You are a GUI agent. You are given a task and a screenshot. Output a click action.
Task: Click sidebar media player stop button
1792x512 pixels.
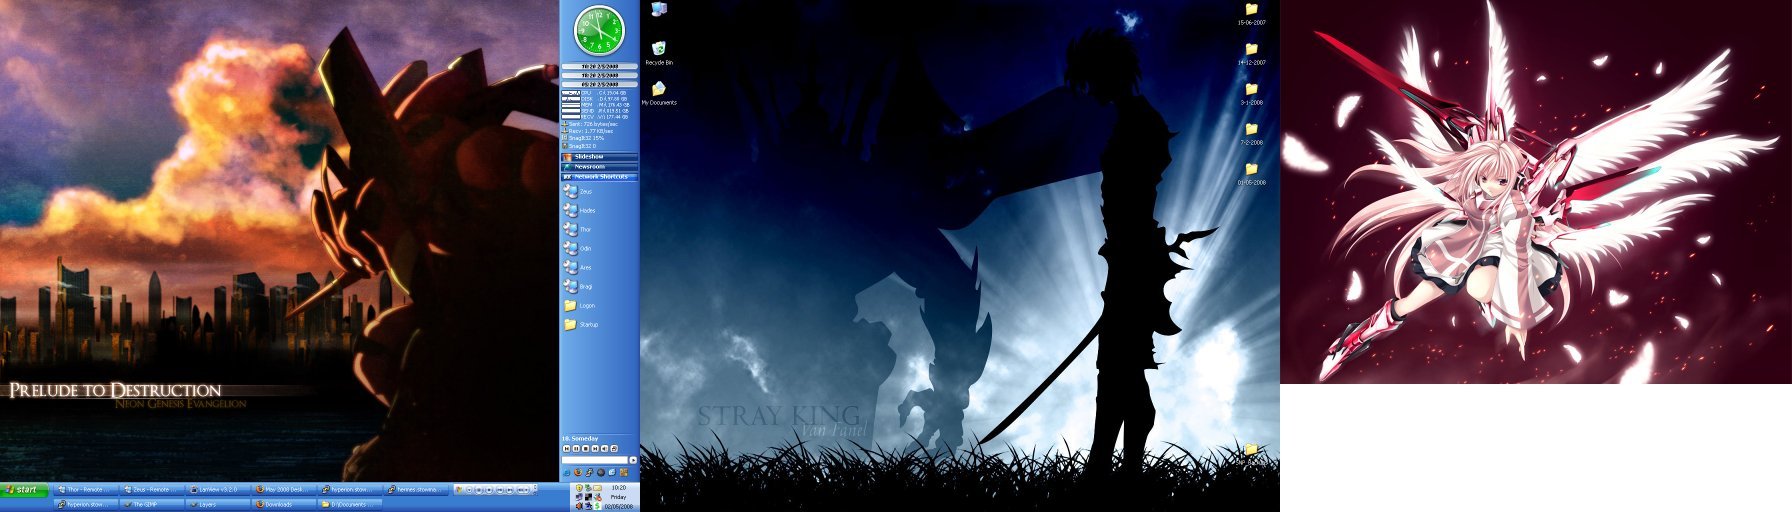[586, 448]
